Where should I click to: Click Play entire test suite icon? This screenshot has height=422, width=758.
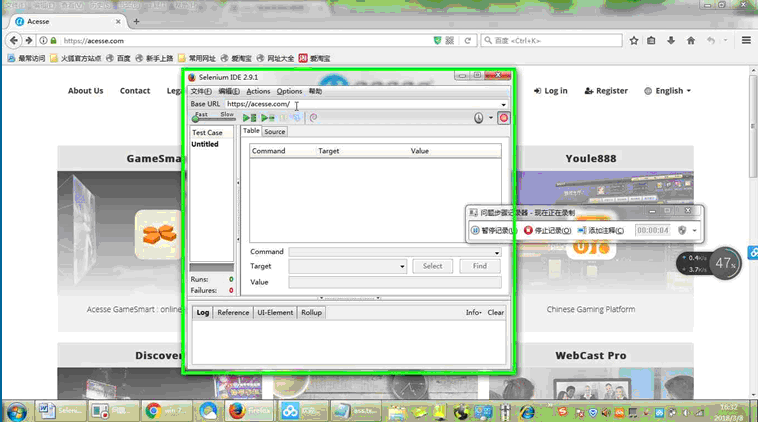coord(249,117)
